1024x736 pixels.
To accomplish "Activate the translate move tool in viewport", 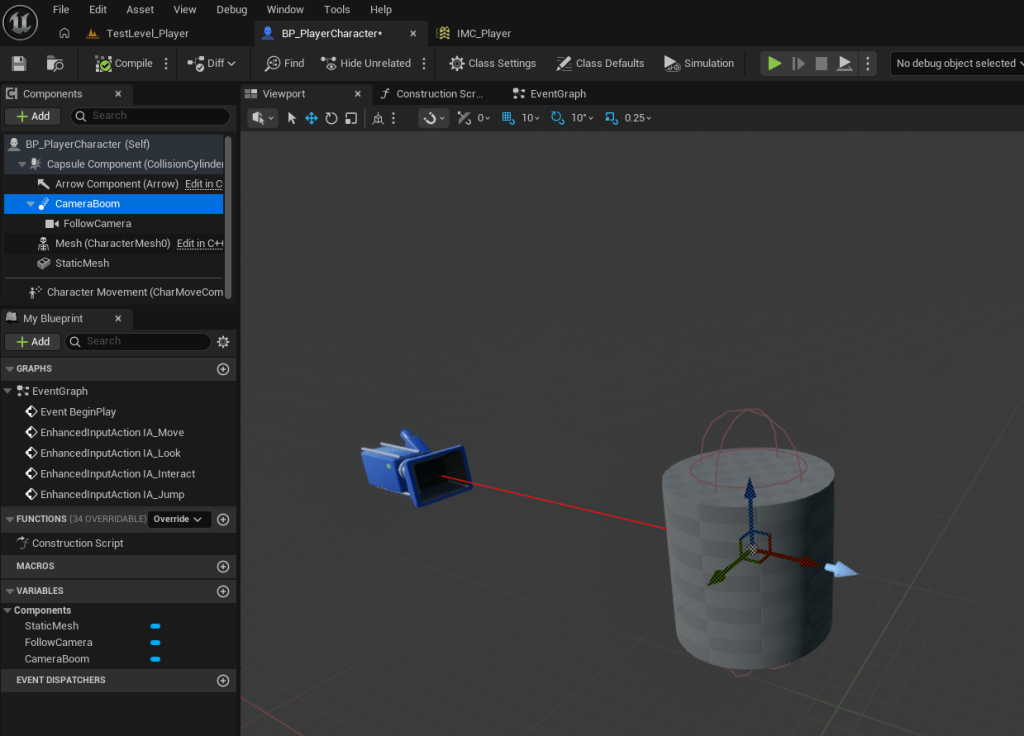I will (311, 118).
